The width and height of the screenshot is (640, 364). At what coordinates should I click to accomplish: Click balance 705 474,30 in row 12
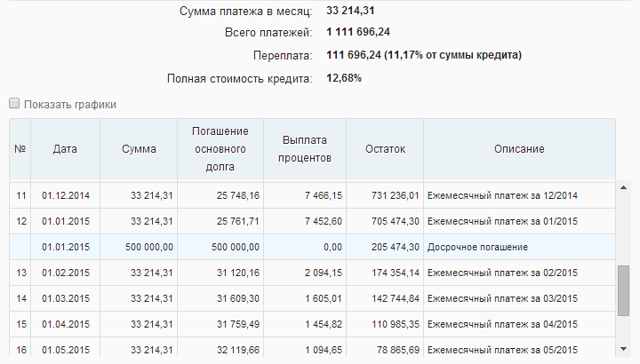coord(395,222)
